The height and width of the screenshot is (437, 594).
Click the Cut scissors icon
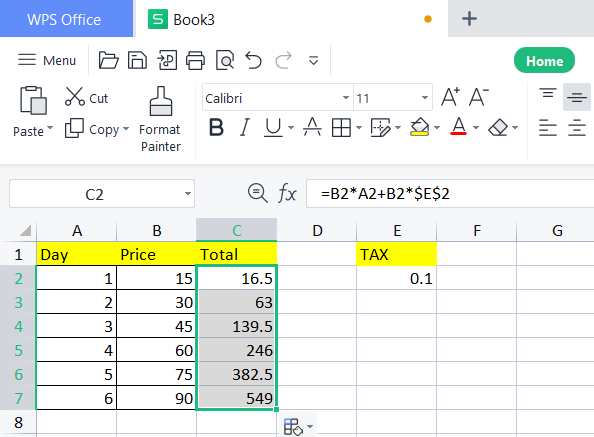point(74,97)
